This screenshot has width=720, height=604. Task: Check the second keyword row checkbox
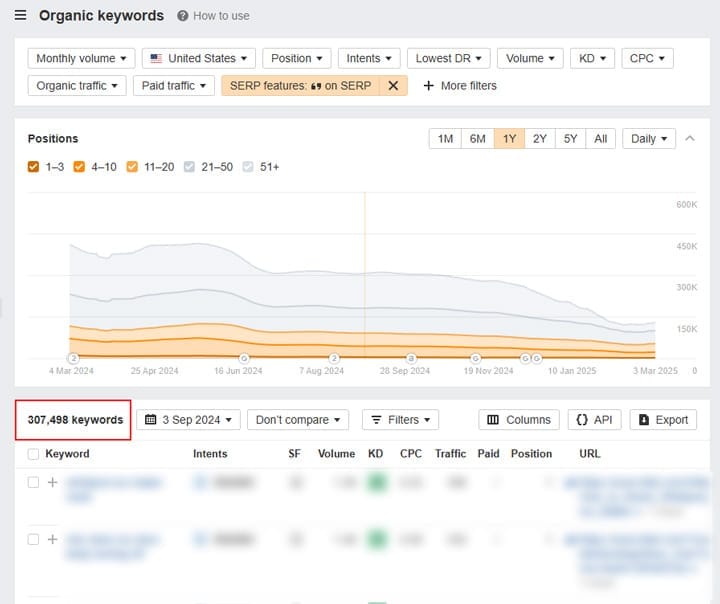(33, 539)
